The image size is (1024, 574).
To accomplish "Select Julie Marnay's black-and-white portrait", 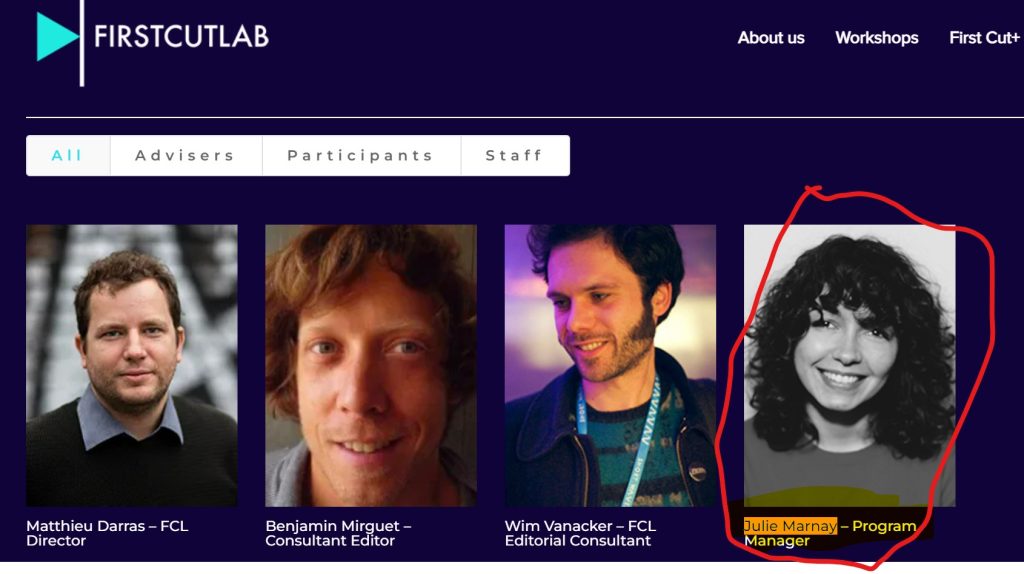I will [849, 365].
